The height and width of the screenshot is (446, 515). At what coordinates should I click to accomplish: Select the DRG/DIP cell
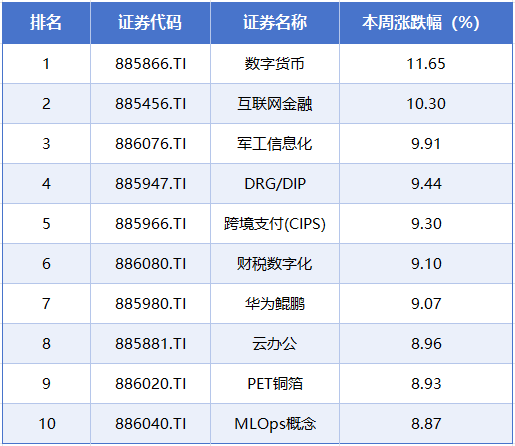pos(275,184)
